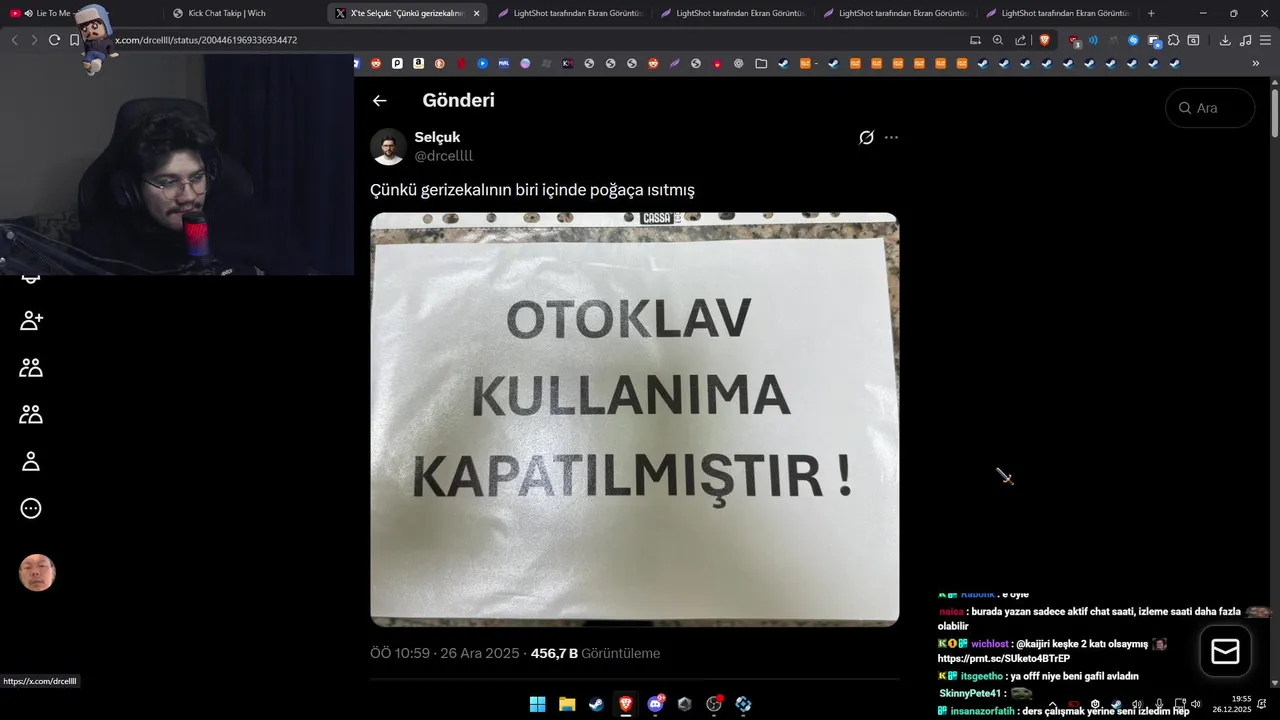The height and width of the screenshot is (720, 1280).
Task: Open Grok icon on Selçuk's post
Action: click(866, 137)
